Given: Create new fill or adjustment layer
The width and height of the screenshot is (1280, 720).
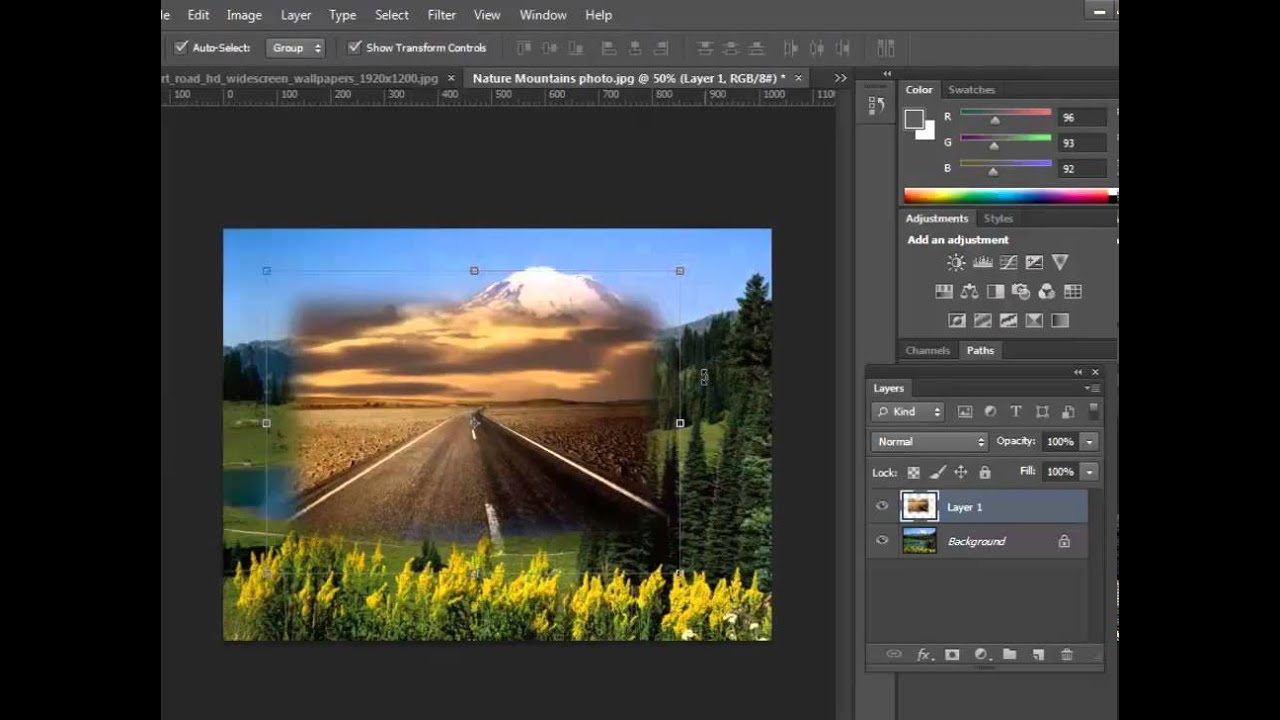Looking at the screenshot, I should (x=981, y=654).
